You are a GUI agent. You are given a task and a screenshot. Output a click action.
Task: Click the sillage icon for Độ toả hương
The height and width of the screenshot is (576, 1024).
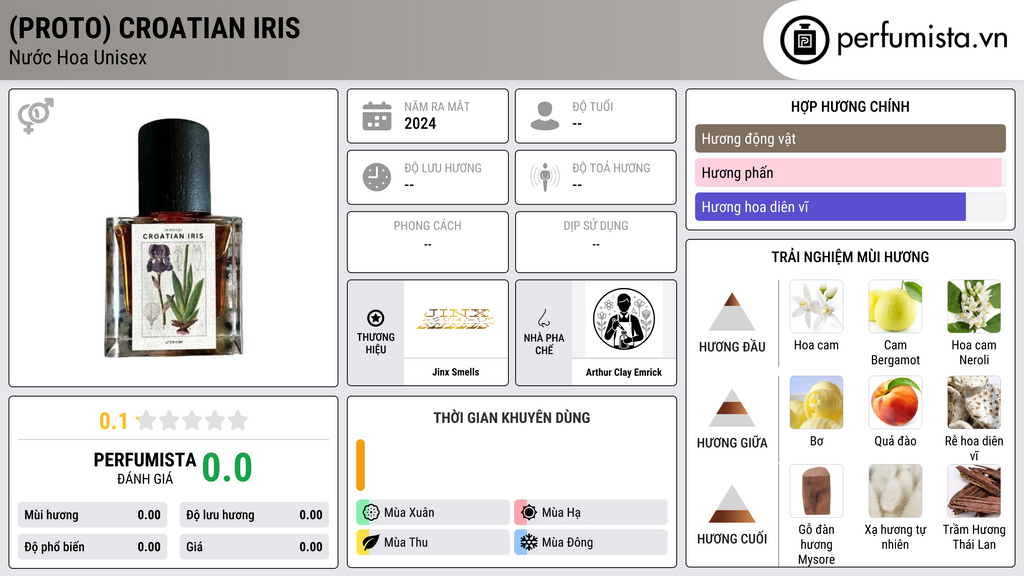click(x=545, y=177)
